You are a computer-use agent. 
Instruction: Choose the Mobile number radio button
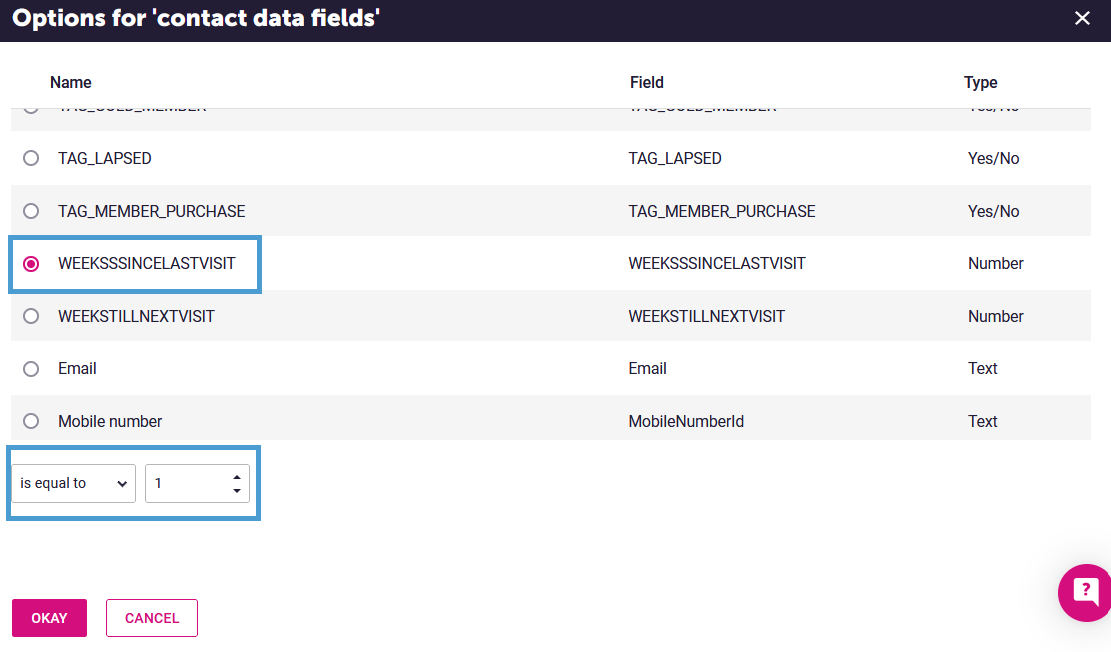[31, 421]
